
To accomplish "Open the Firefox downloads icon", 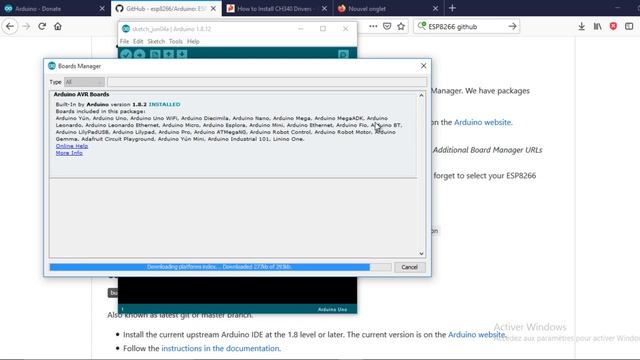I will point(582,27).
